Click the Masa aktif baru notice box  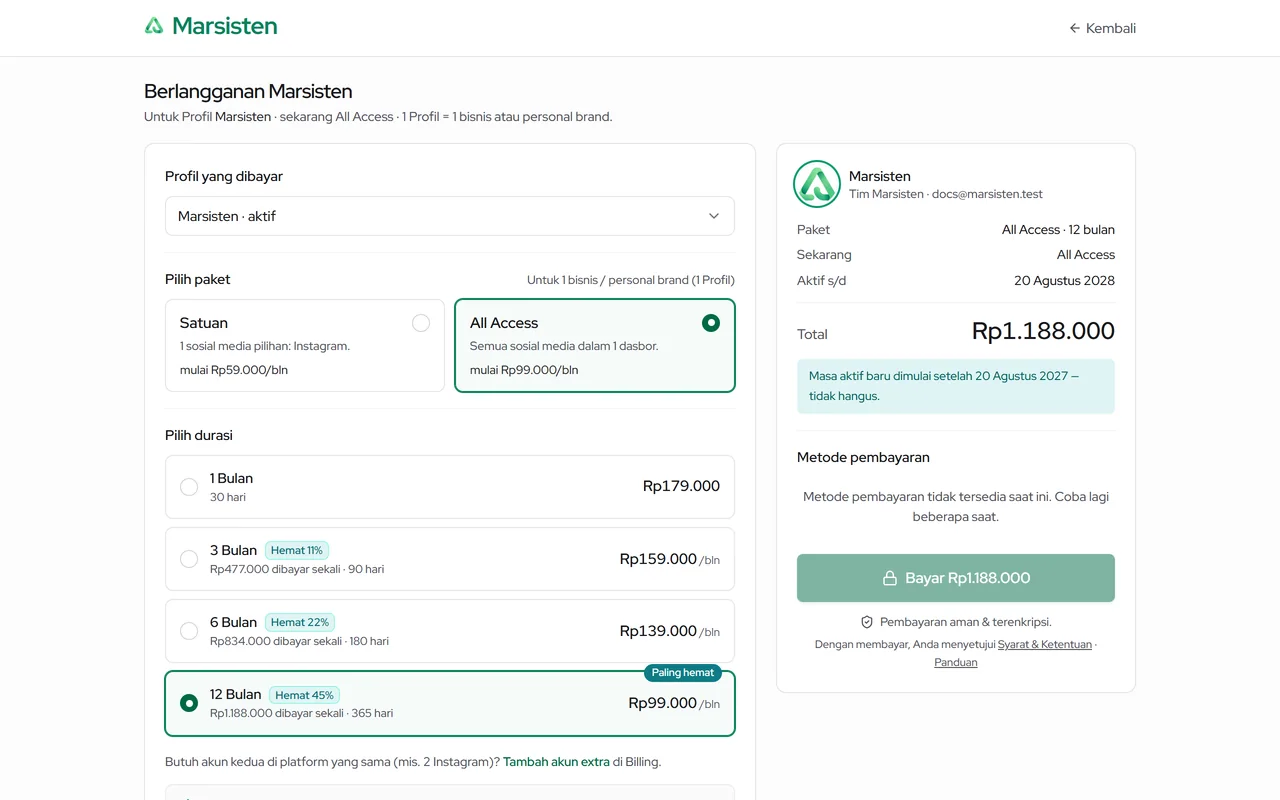click(956, 386)
